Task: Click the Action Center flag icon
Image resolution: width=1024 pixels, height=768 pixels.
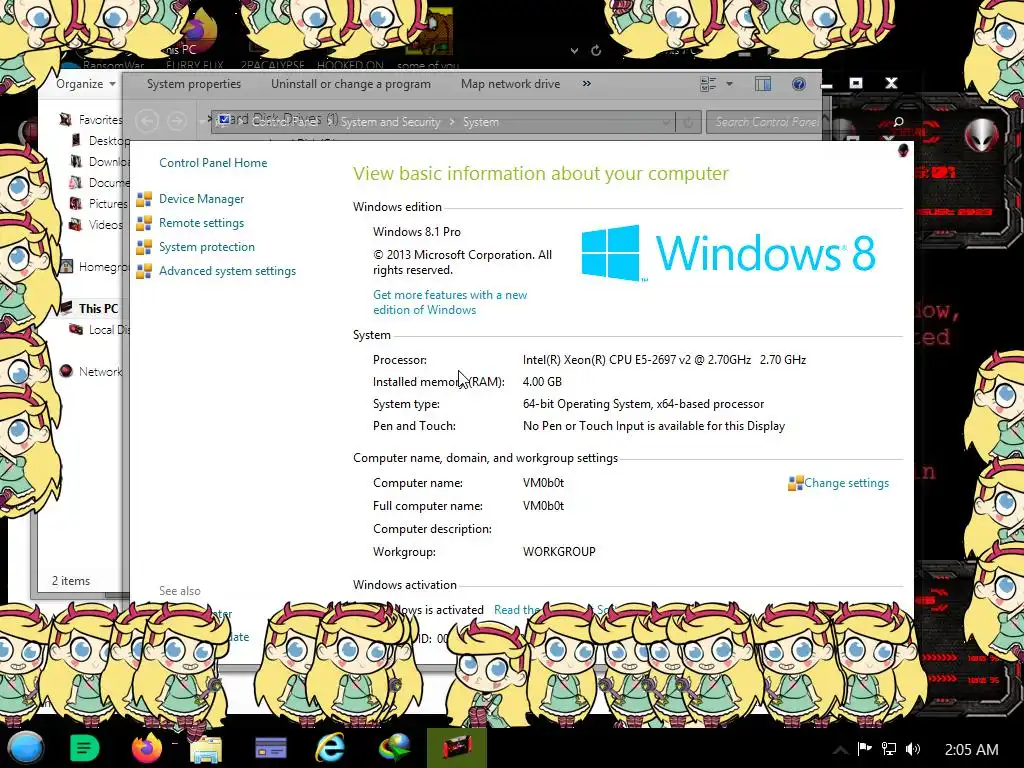Action: coord(865,749)
